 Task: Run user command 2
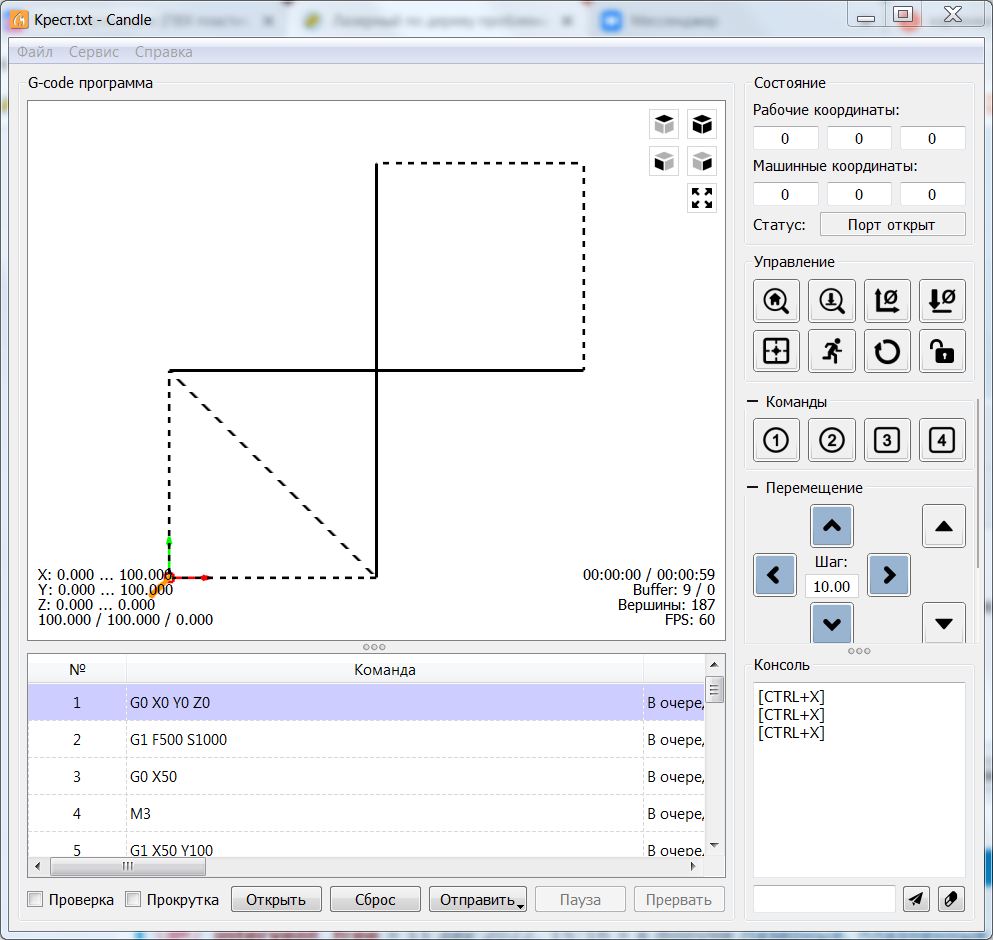pos(832,440)
